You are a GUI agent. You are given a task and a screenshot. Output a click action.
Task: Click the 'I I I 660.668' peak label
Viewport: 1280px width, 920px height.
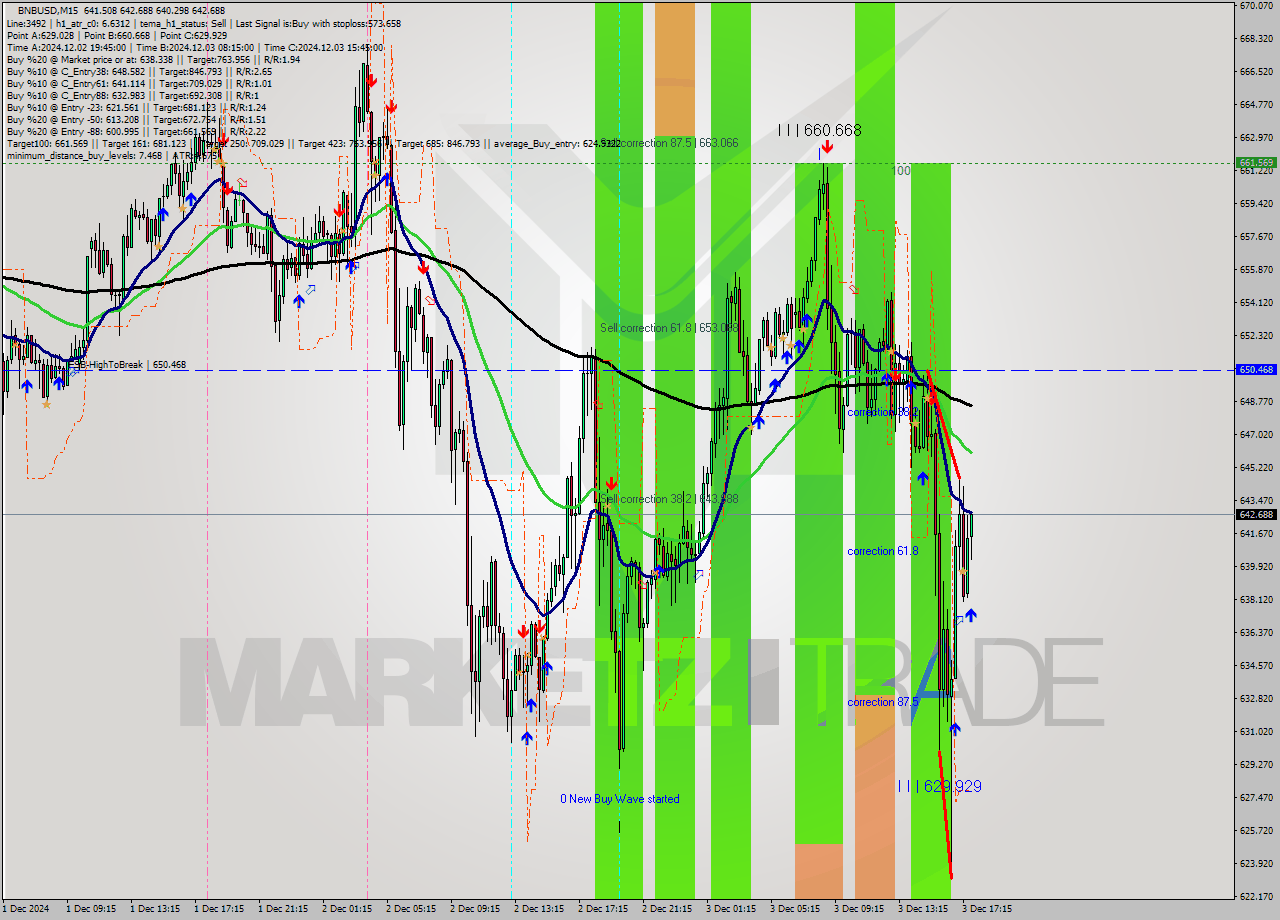click(820, 130)
